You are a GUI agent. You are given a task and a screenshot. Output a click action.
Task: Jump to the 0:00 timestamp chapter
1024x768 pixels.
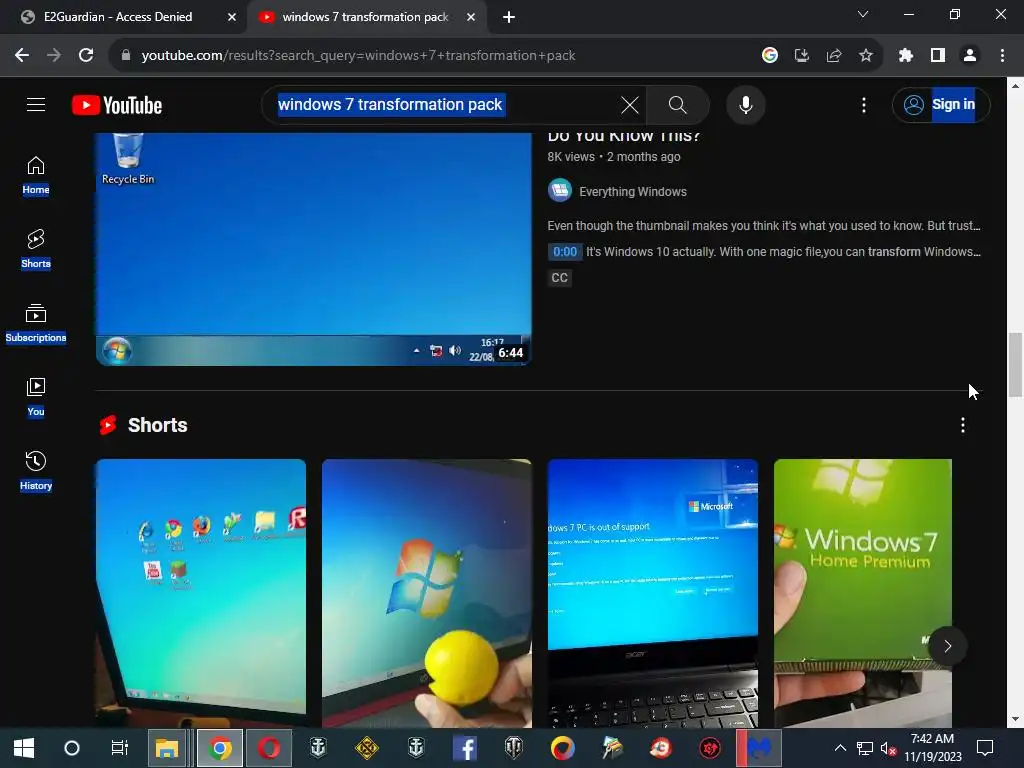[x=565, y=251]
